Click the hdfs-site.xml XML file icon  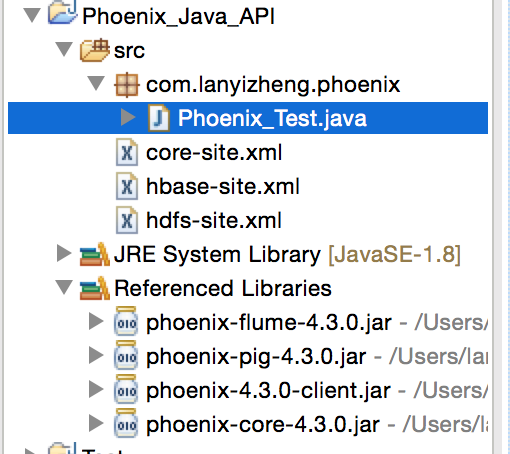click(127, 220)
